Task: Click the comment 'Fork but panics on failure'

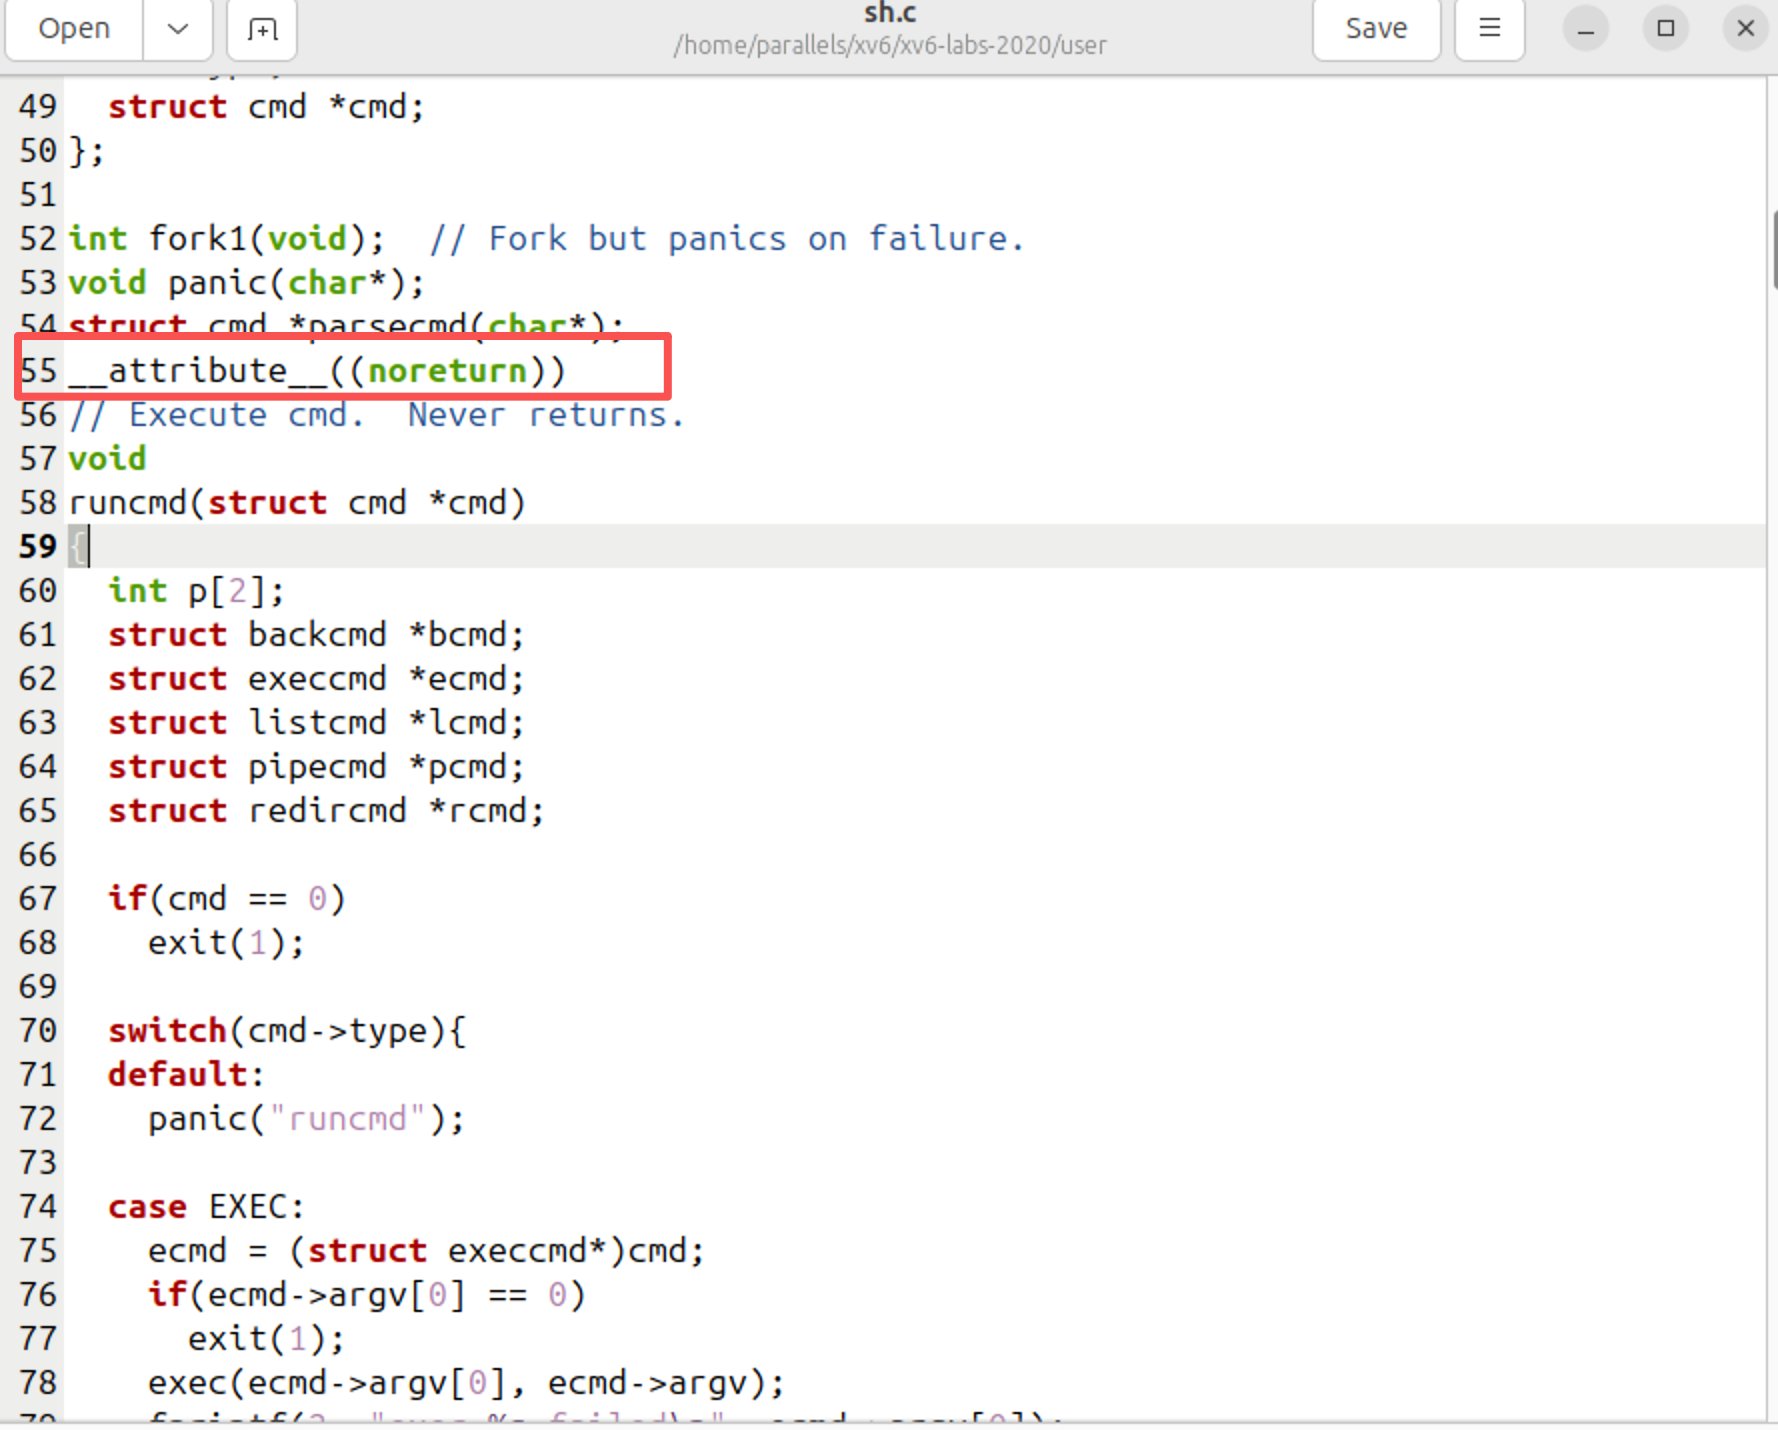Action: [x=726, y=239]
